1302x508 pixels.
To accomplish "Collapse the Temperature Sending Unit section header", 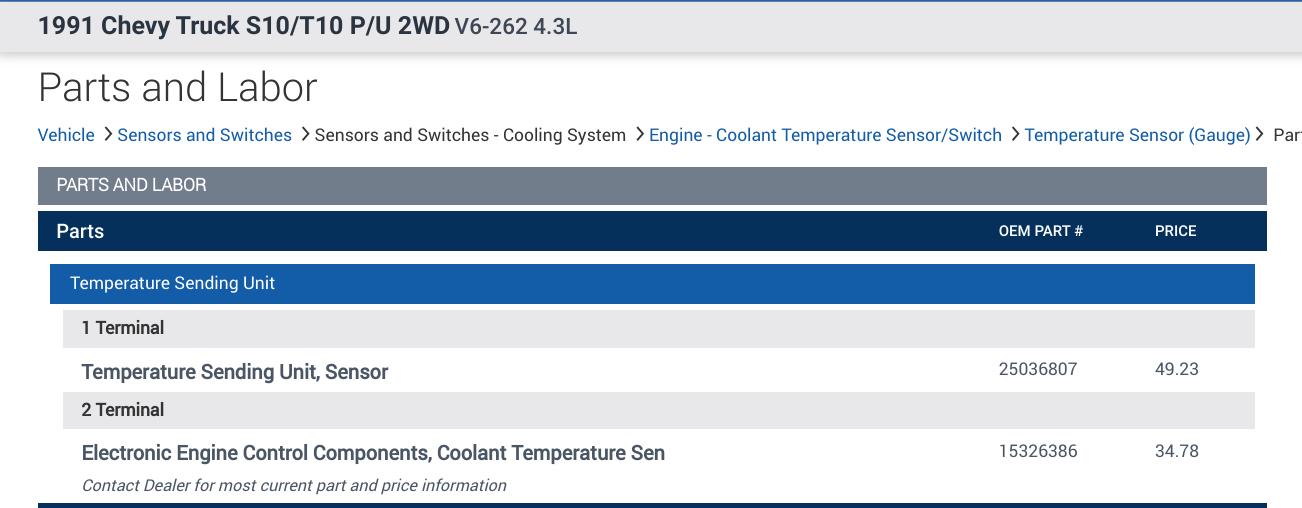I will coord(652,284).
